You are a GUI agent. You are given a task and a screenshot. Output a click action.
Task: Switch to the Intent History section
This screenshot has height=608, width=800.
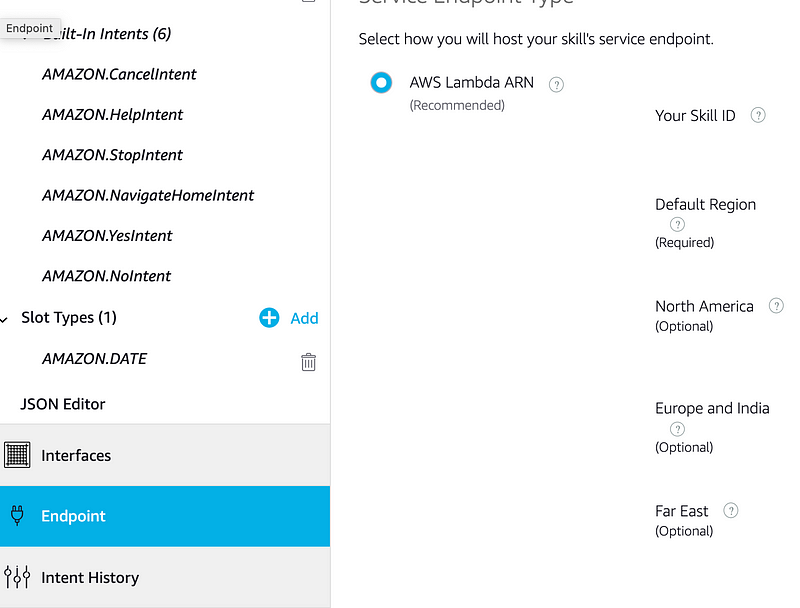coord(90,577)
